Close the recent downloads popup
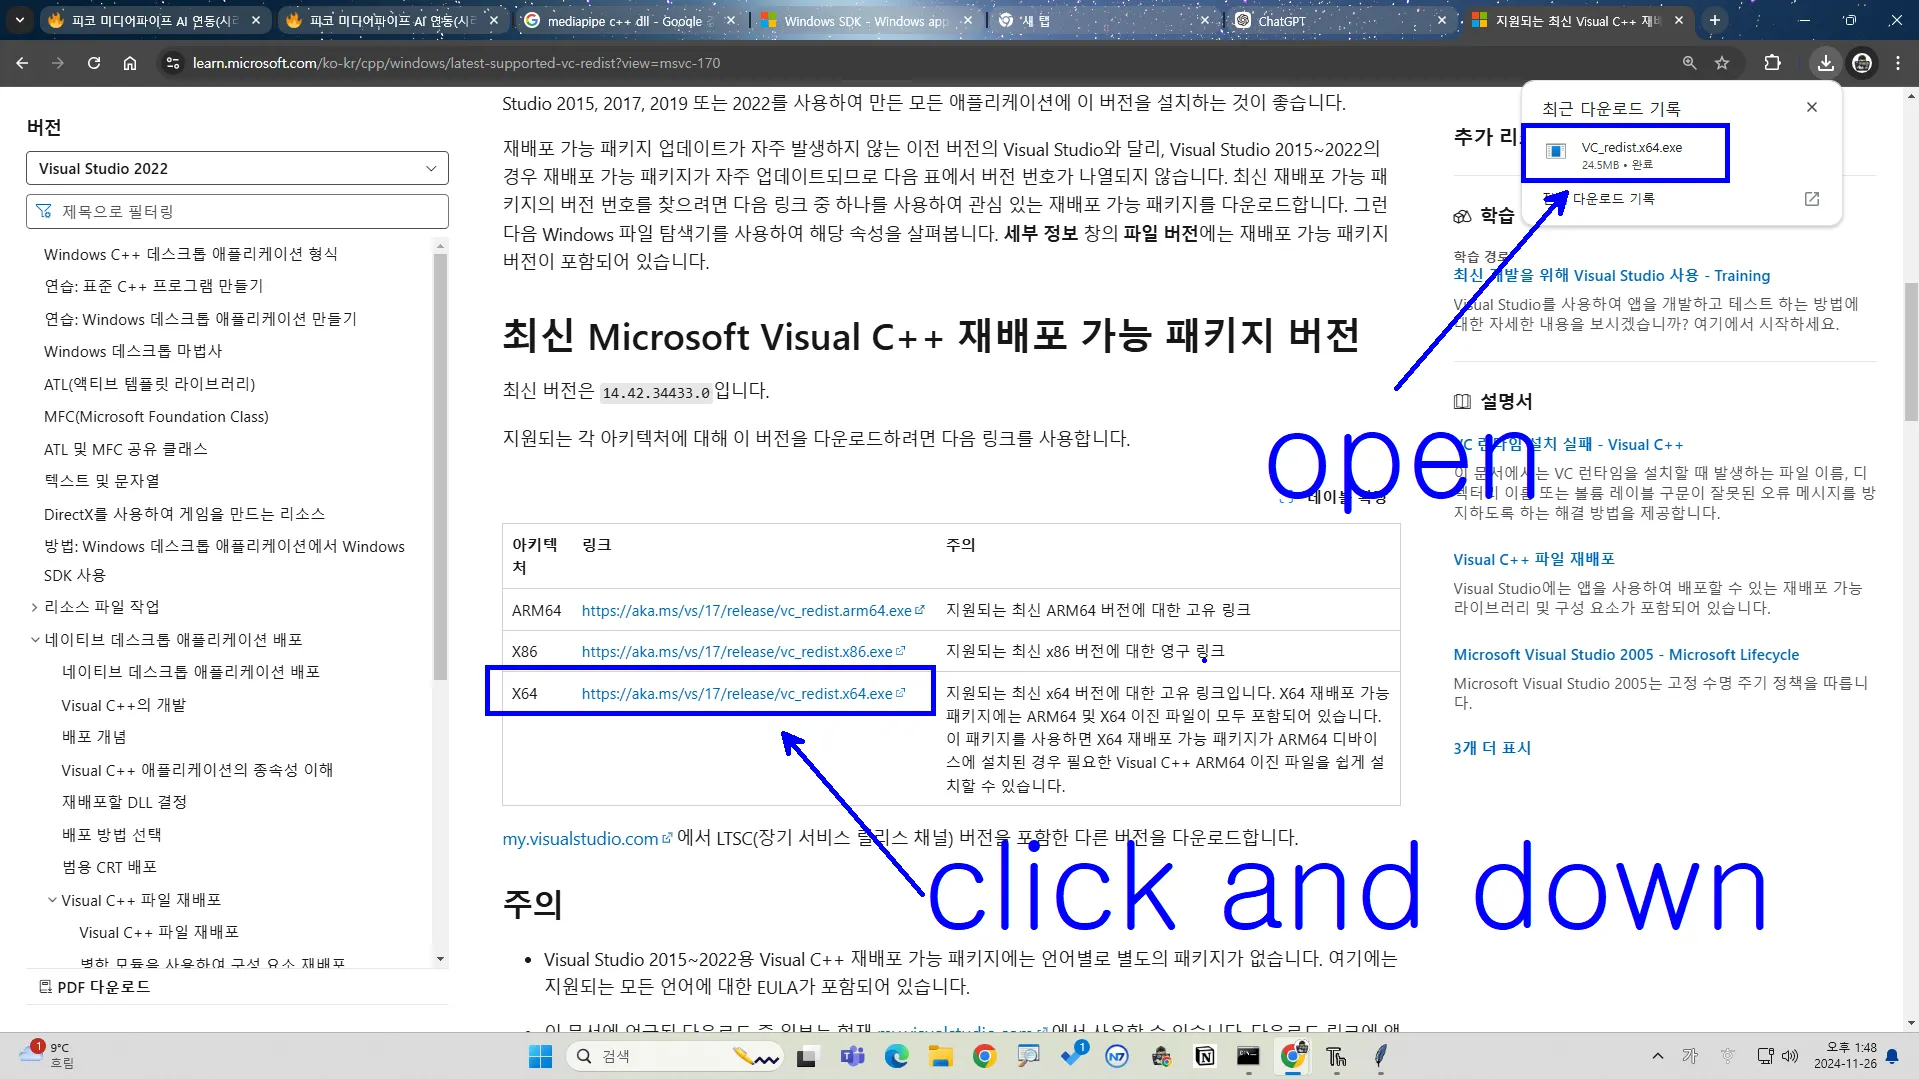Screen dimensions: 1919x1079 [1812, 107]
